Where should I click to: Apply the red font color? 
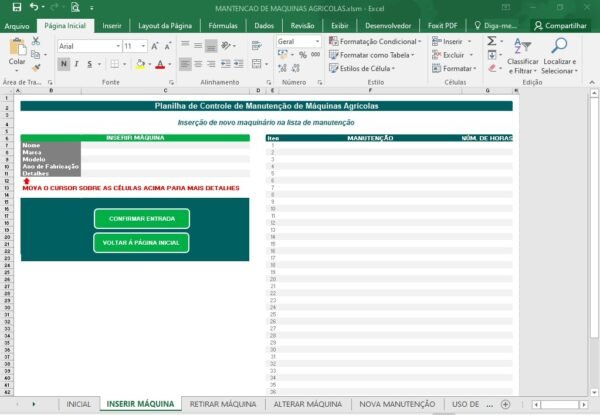[160, 64]
